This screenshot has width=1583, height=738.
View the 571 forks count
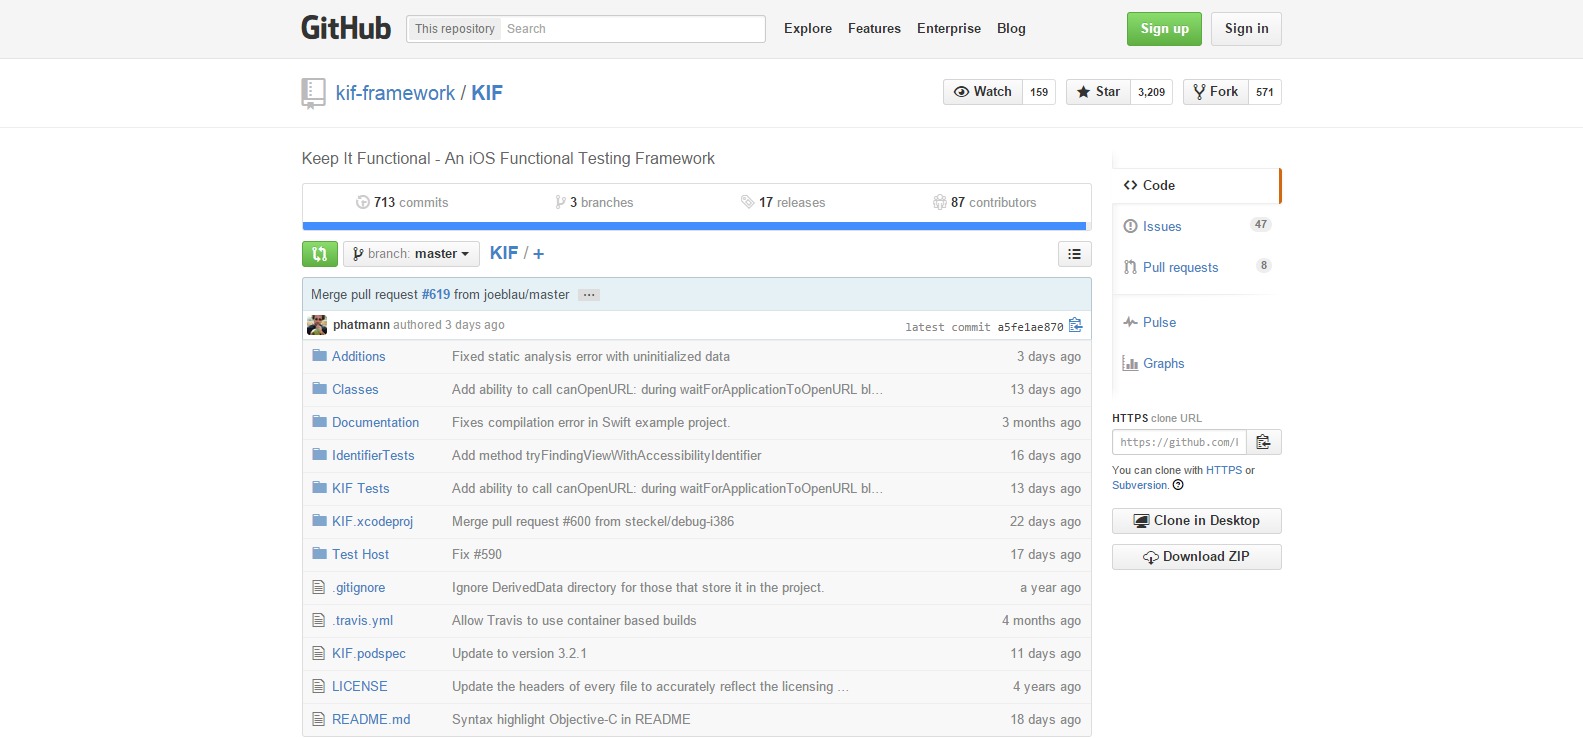point(1265,92)
